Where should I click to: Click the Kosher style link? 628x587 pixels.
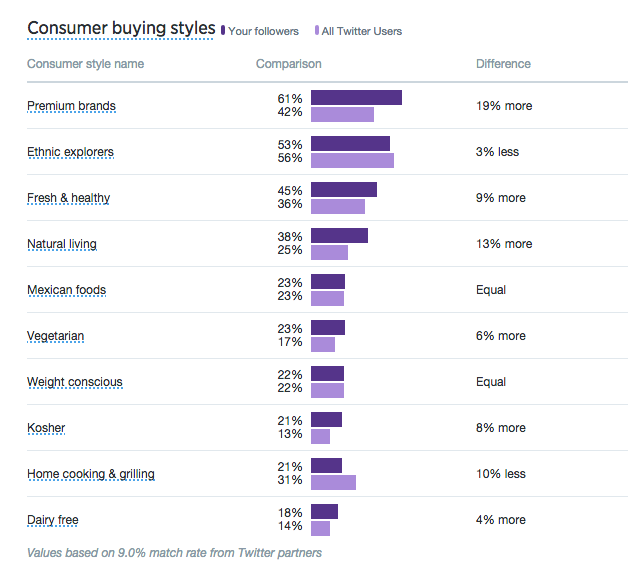(x=46, y=428)
